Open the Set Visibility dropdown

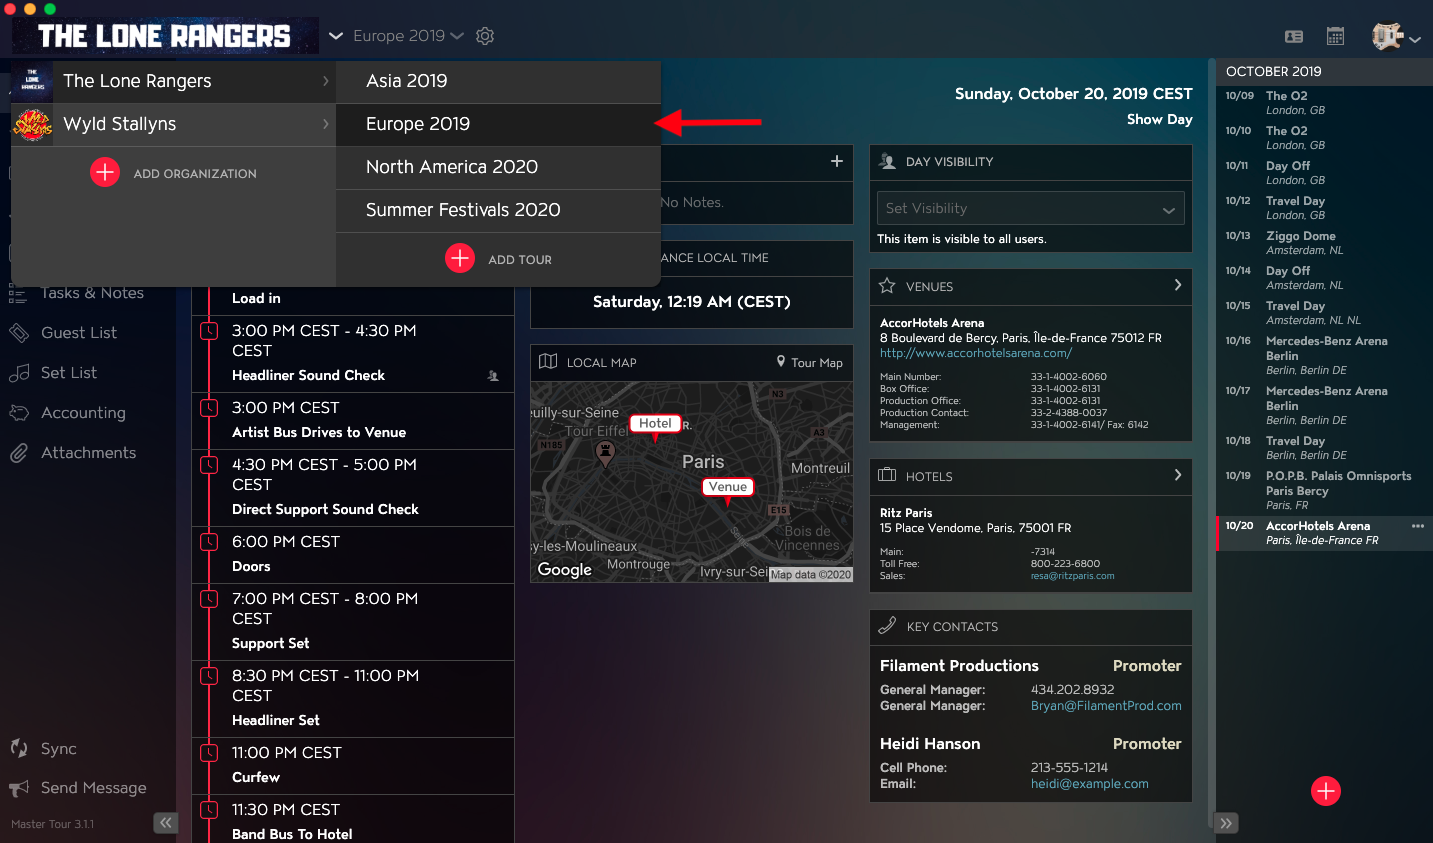pos(1031,208)
